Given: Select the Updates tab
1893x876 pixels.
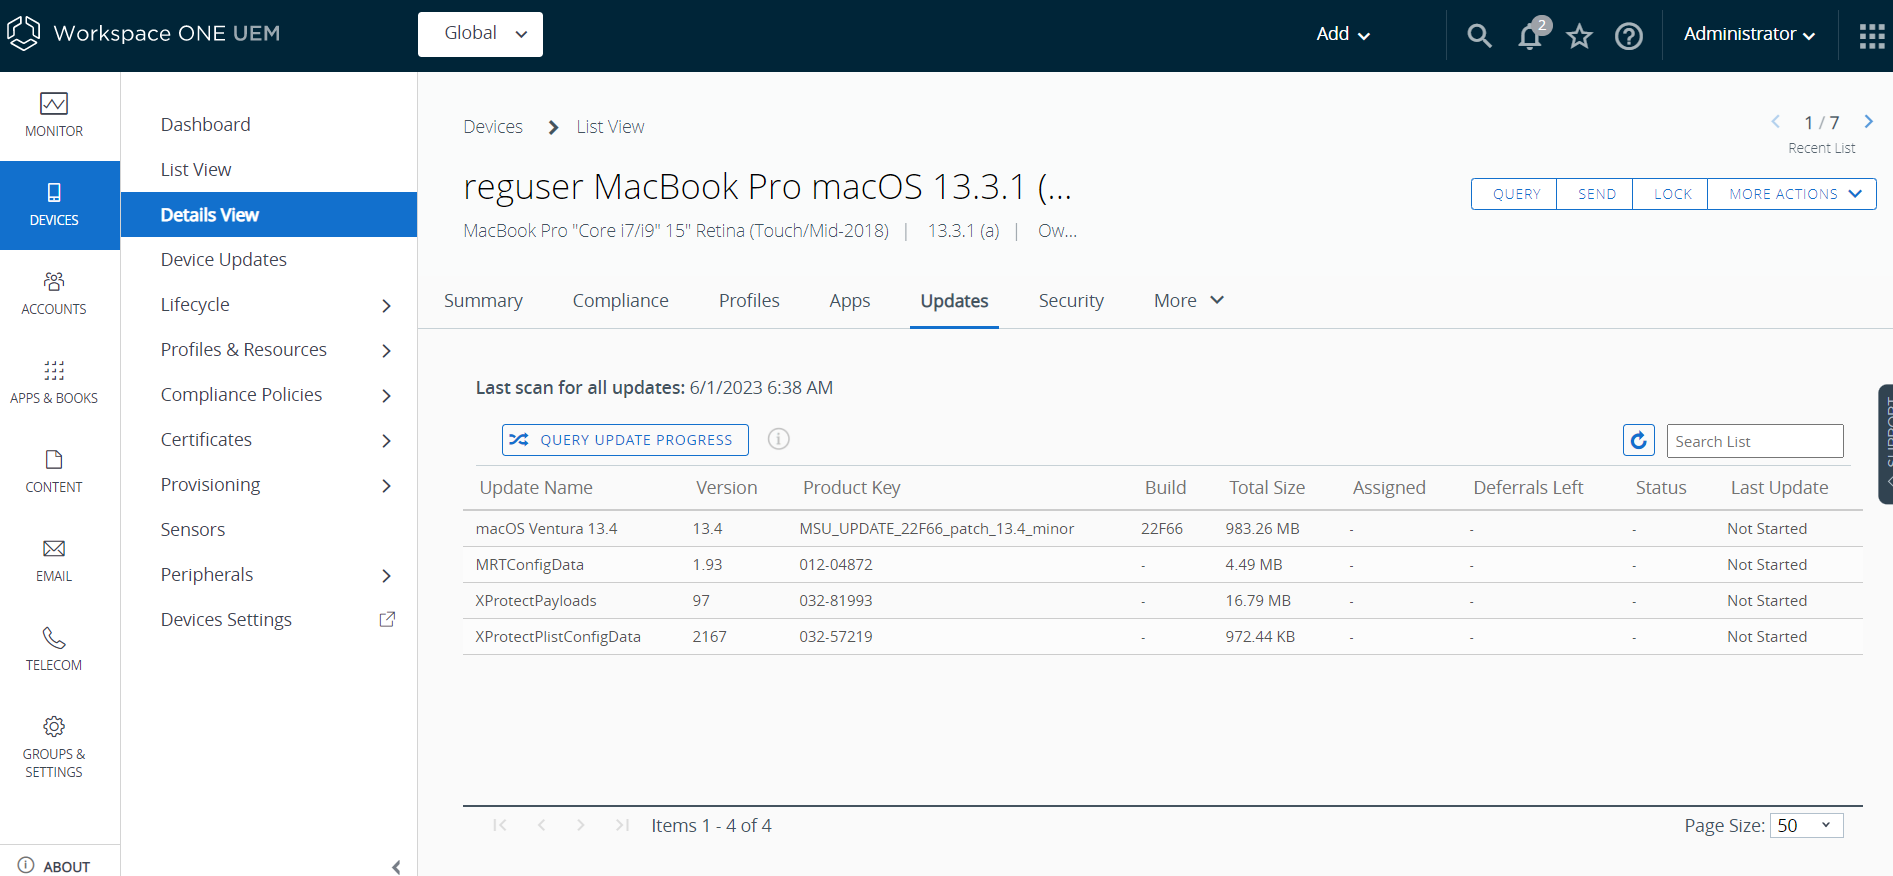Looking at the screenshot, I should (954, 301).
